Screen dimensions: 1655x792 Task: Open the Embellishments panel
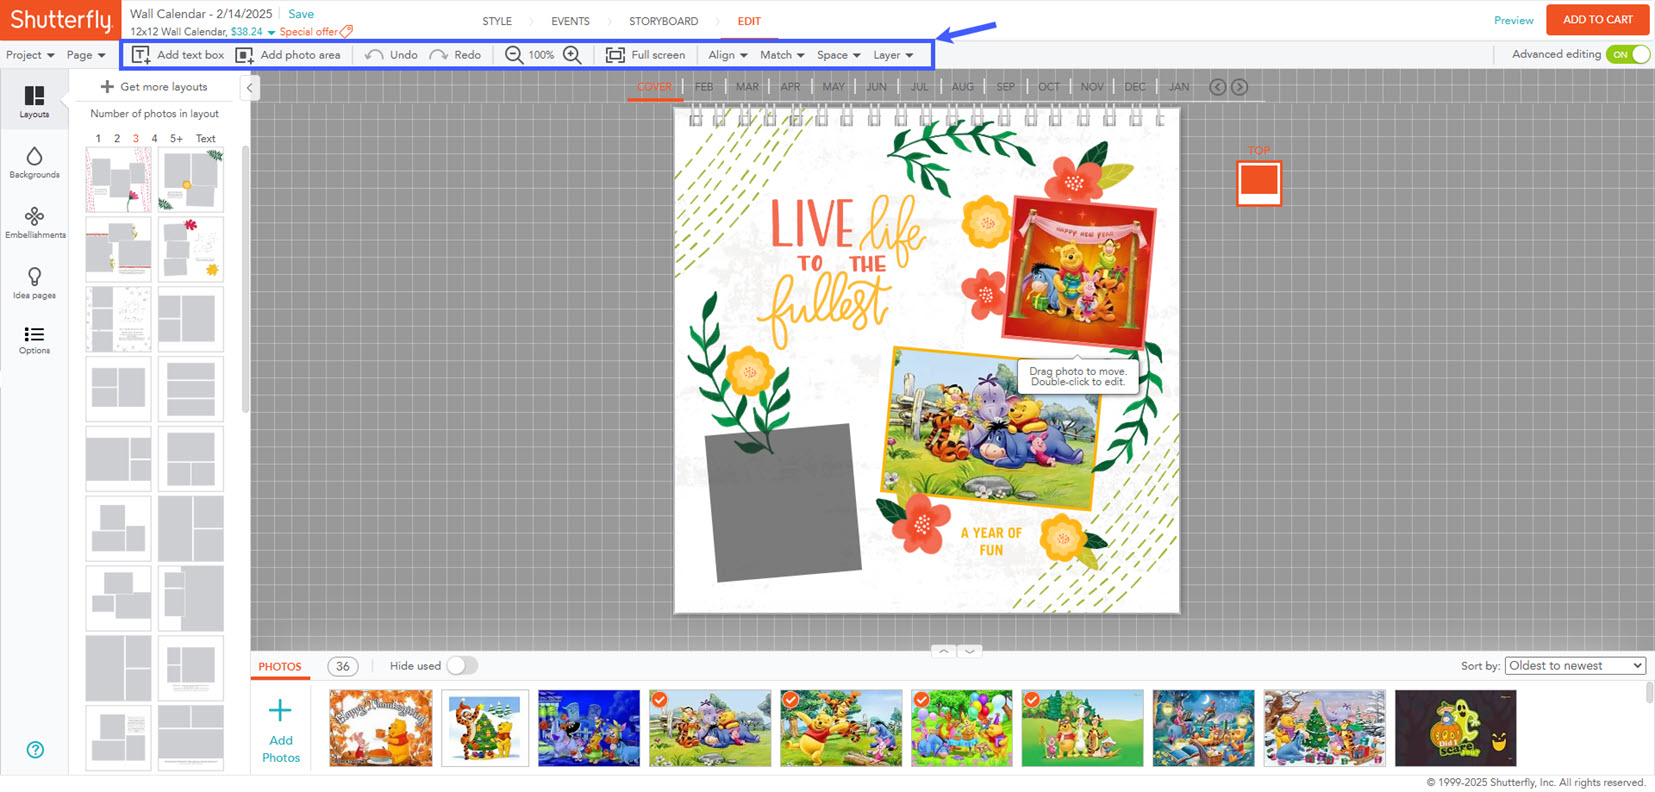[x=34, y=222]
